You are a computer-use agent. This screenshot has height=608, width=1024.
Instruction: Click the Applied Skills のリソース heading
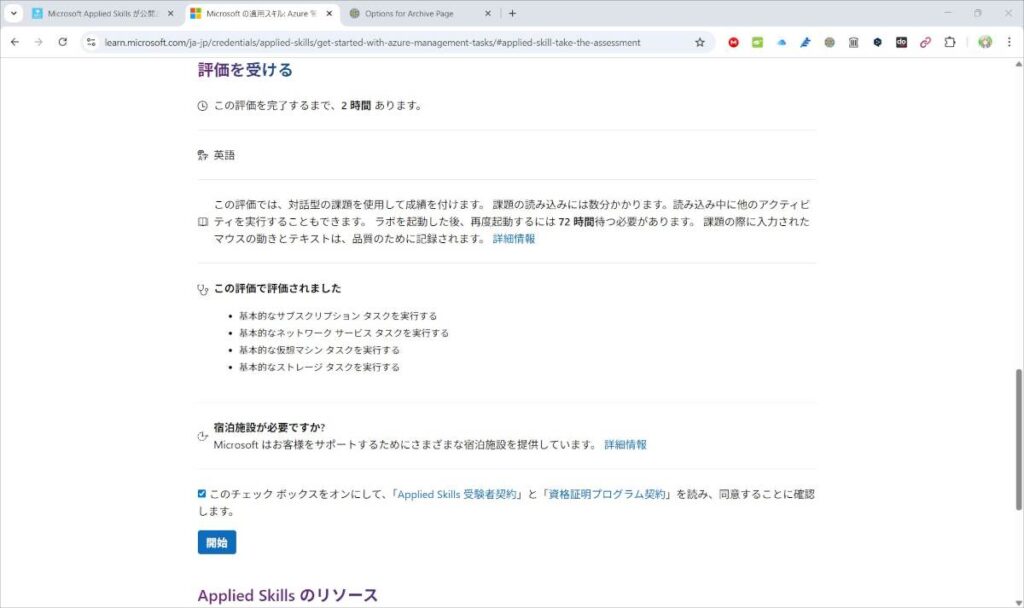click(x=288, y=596)
